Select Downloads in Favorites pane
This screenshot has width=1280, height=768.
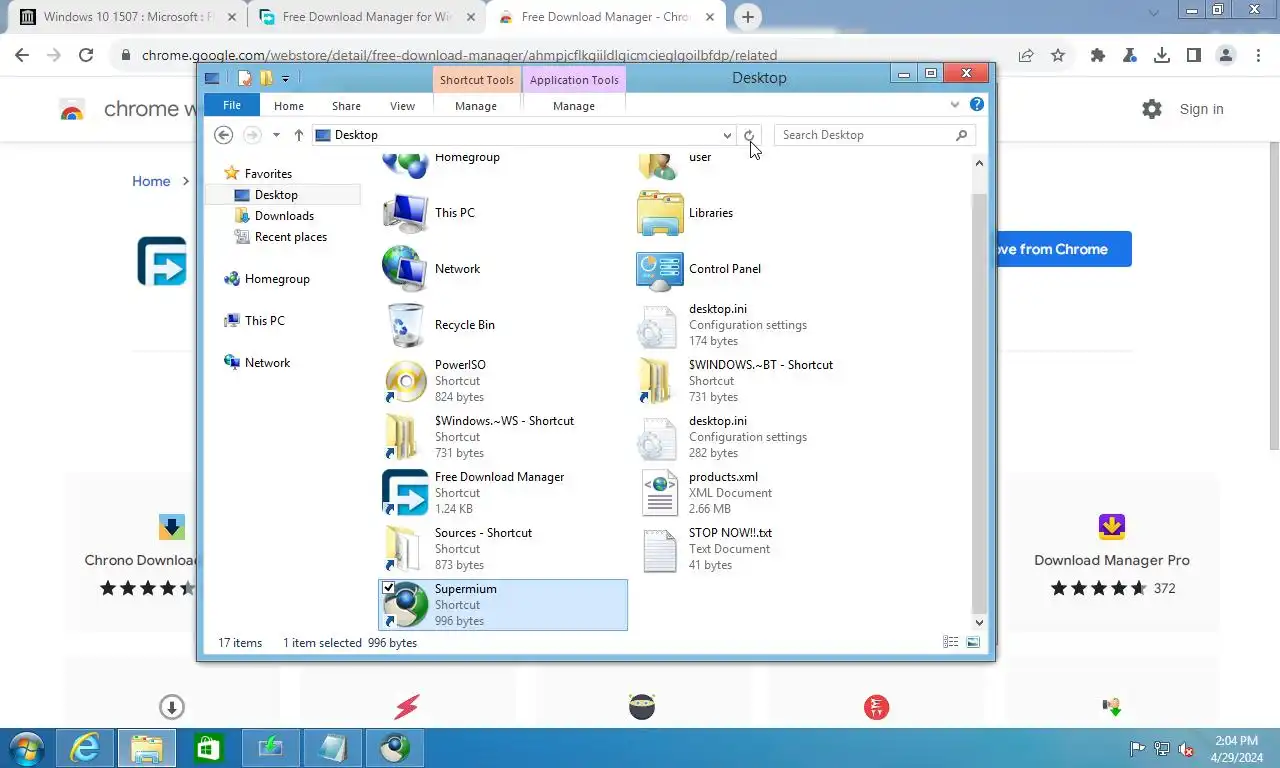tap(284, 216)
